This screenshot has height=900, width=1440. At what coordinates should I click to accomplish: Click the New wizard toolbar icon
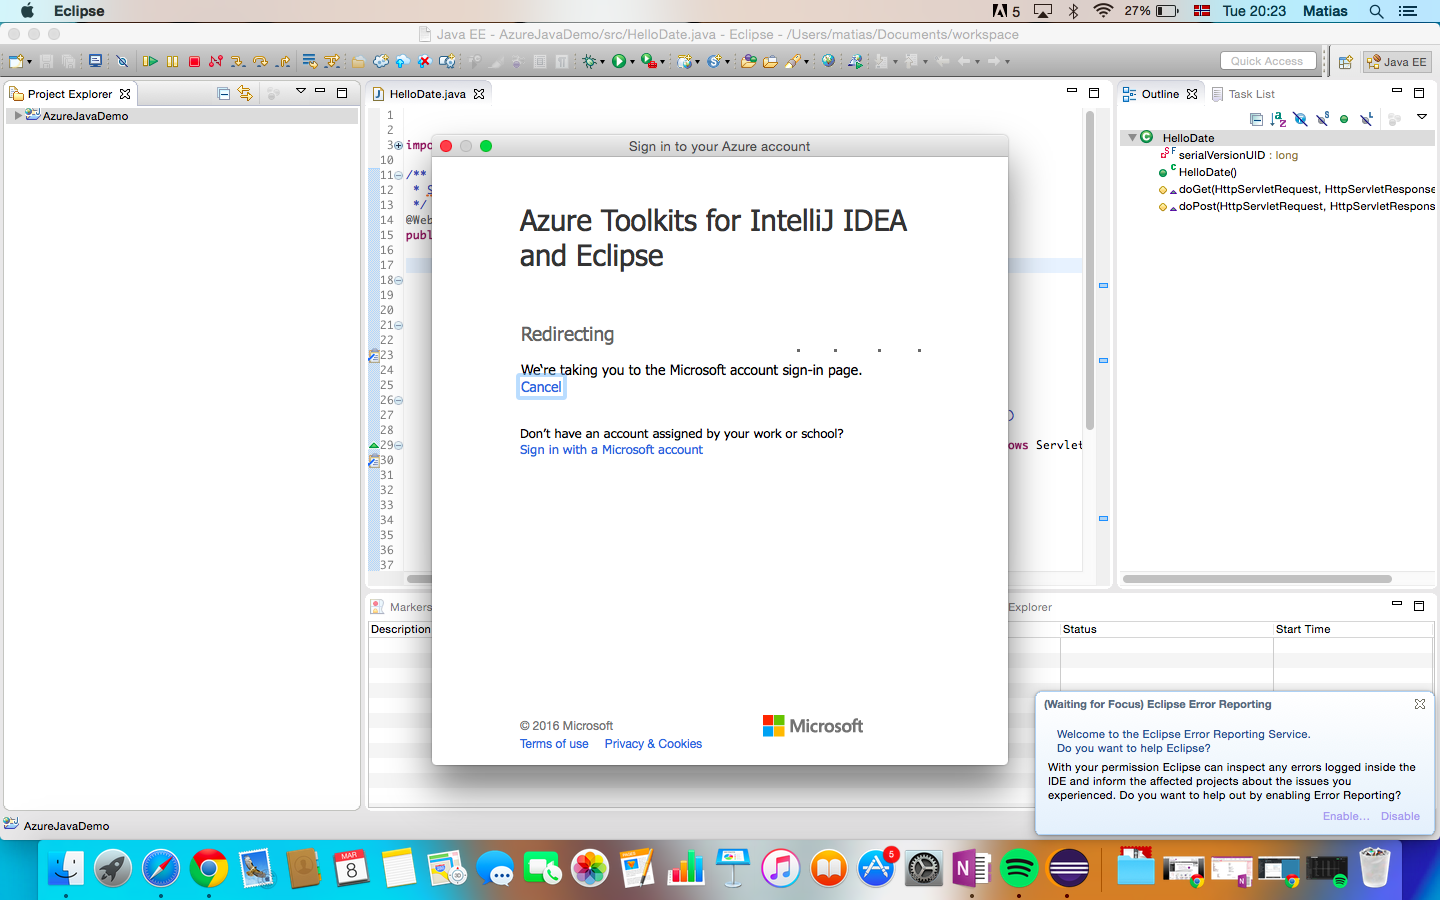point(16,61)
